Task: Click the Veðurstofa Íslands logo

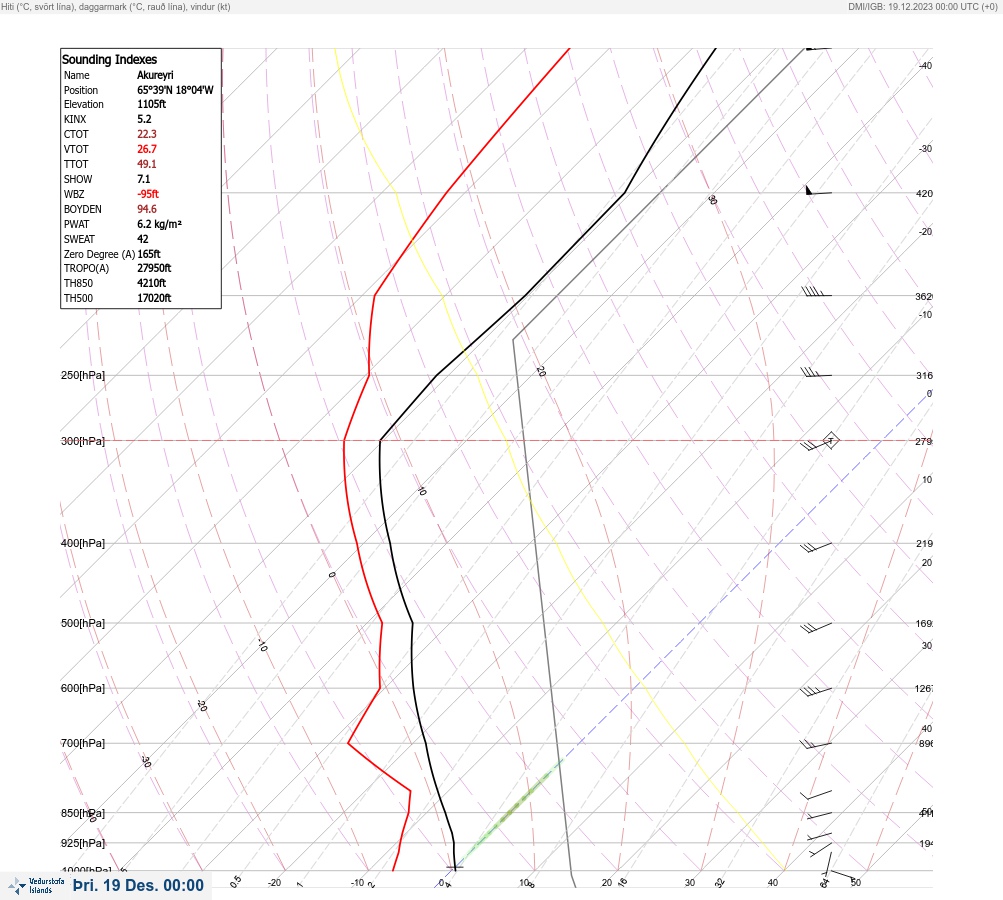Action: [x=36, y=885]
